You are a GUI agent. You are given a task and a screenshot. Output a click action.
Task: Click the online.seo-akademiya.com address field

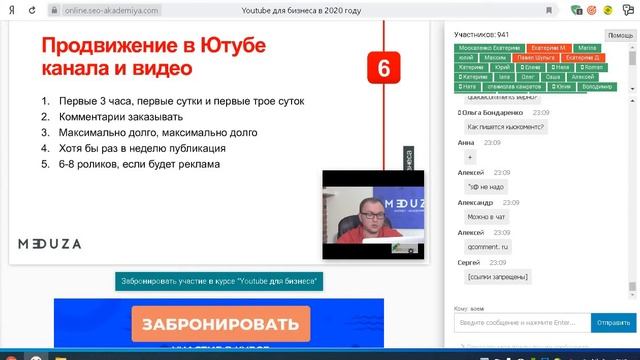111,11
